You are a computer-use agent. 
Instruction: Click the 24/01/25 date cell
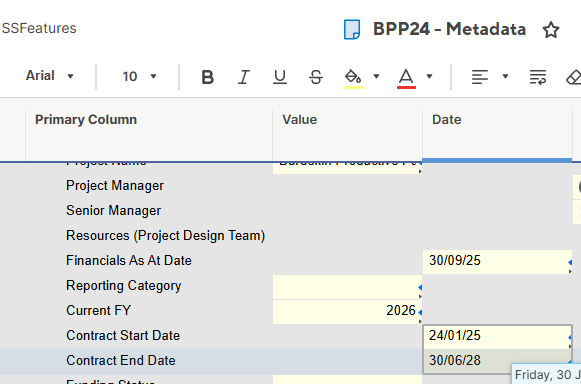pos(497,337)
